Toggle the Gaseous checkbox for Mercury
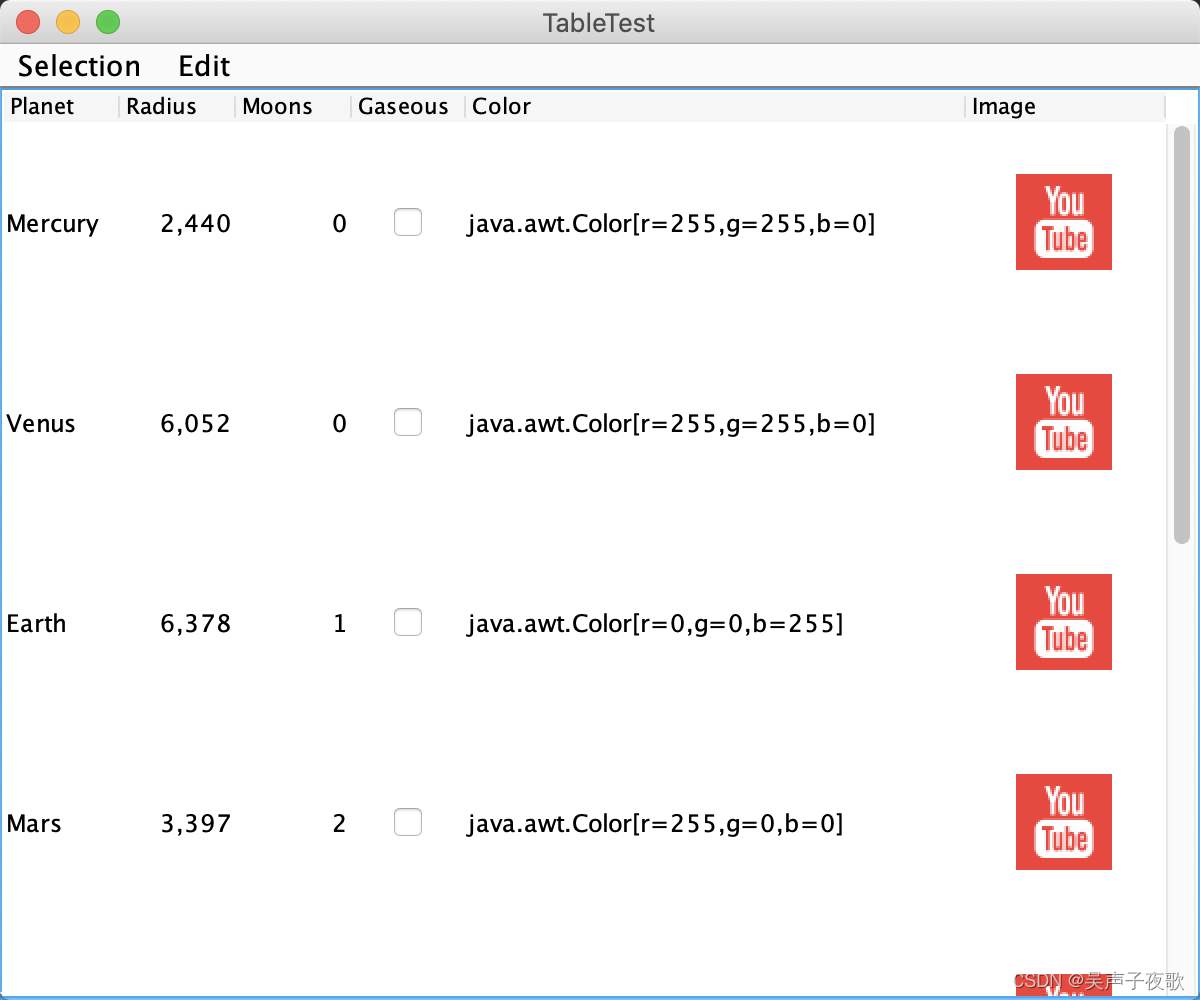1200x1000 pixels. (408, 222)
